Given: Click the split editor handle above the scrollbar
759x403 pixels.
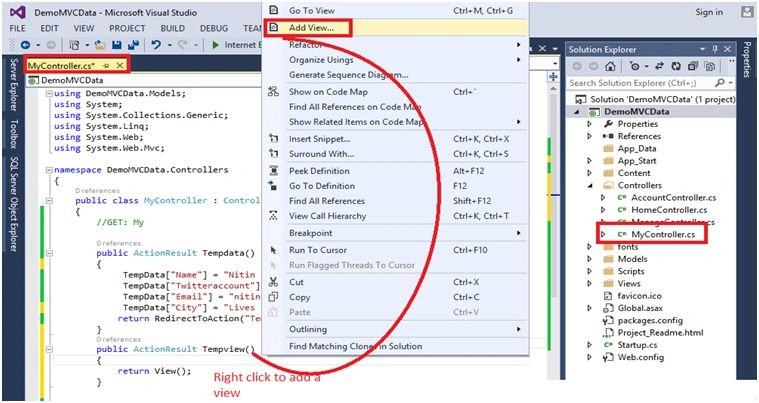Looking at the screenshot, I should point(553,77).
